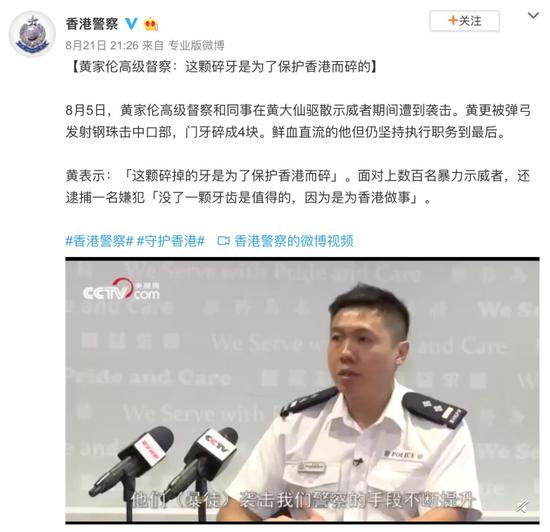550x532 pixels.
Task: Toggle the muted sound icon in video
Action: coord(522,506)
